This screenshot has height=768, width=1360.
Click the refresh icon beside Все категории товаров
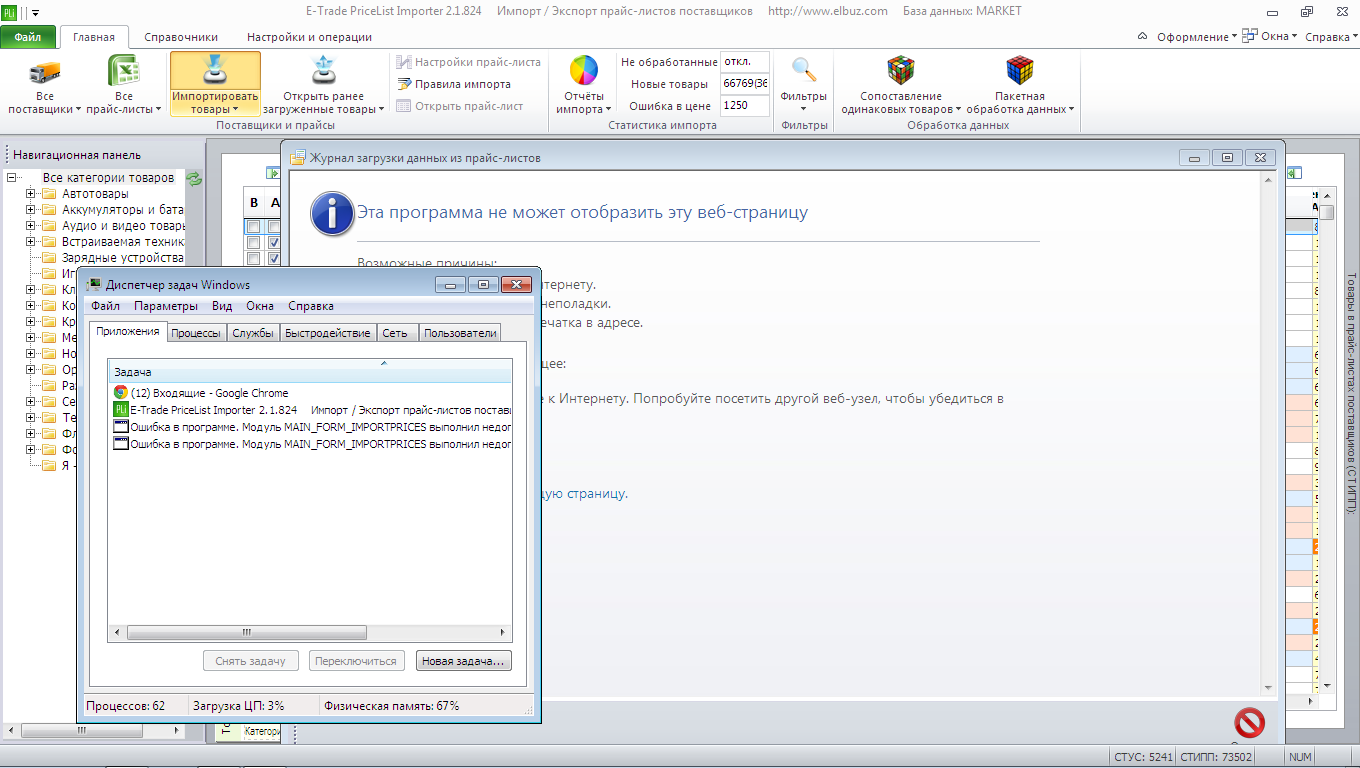194,178
